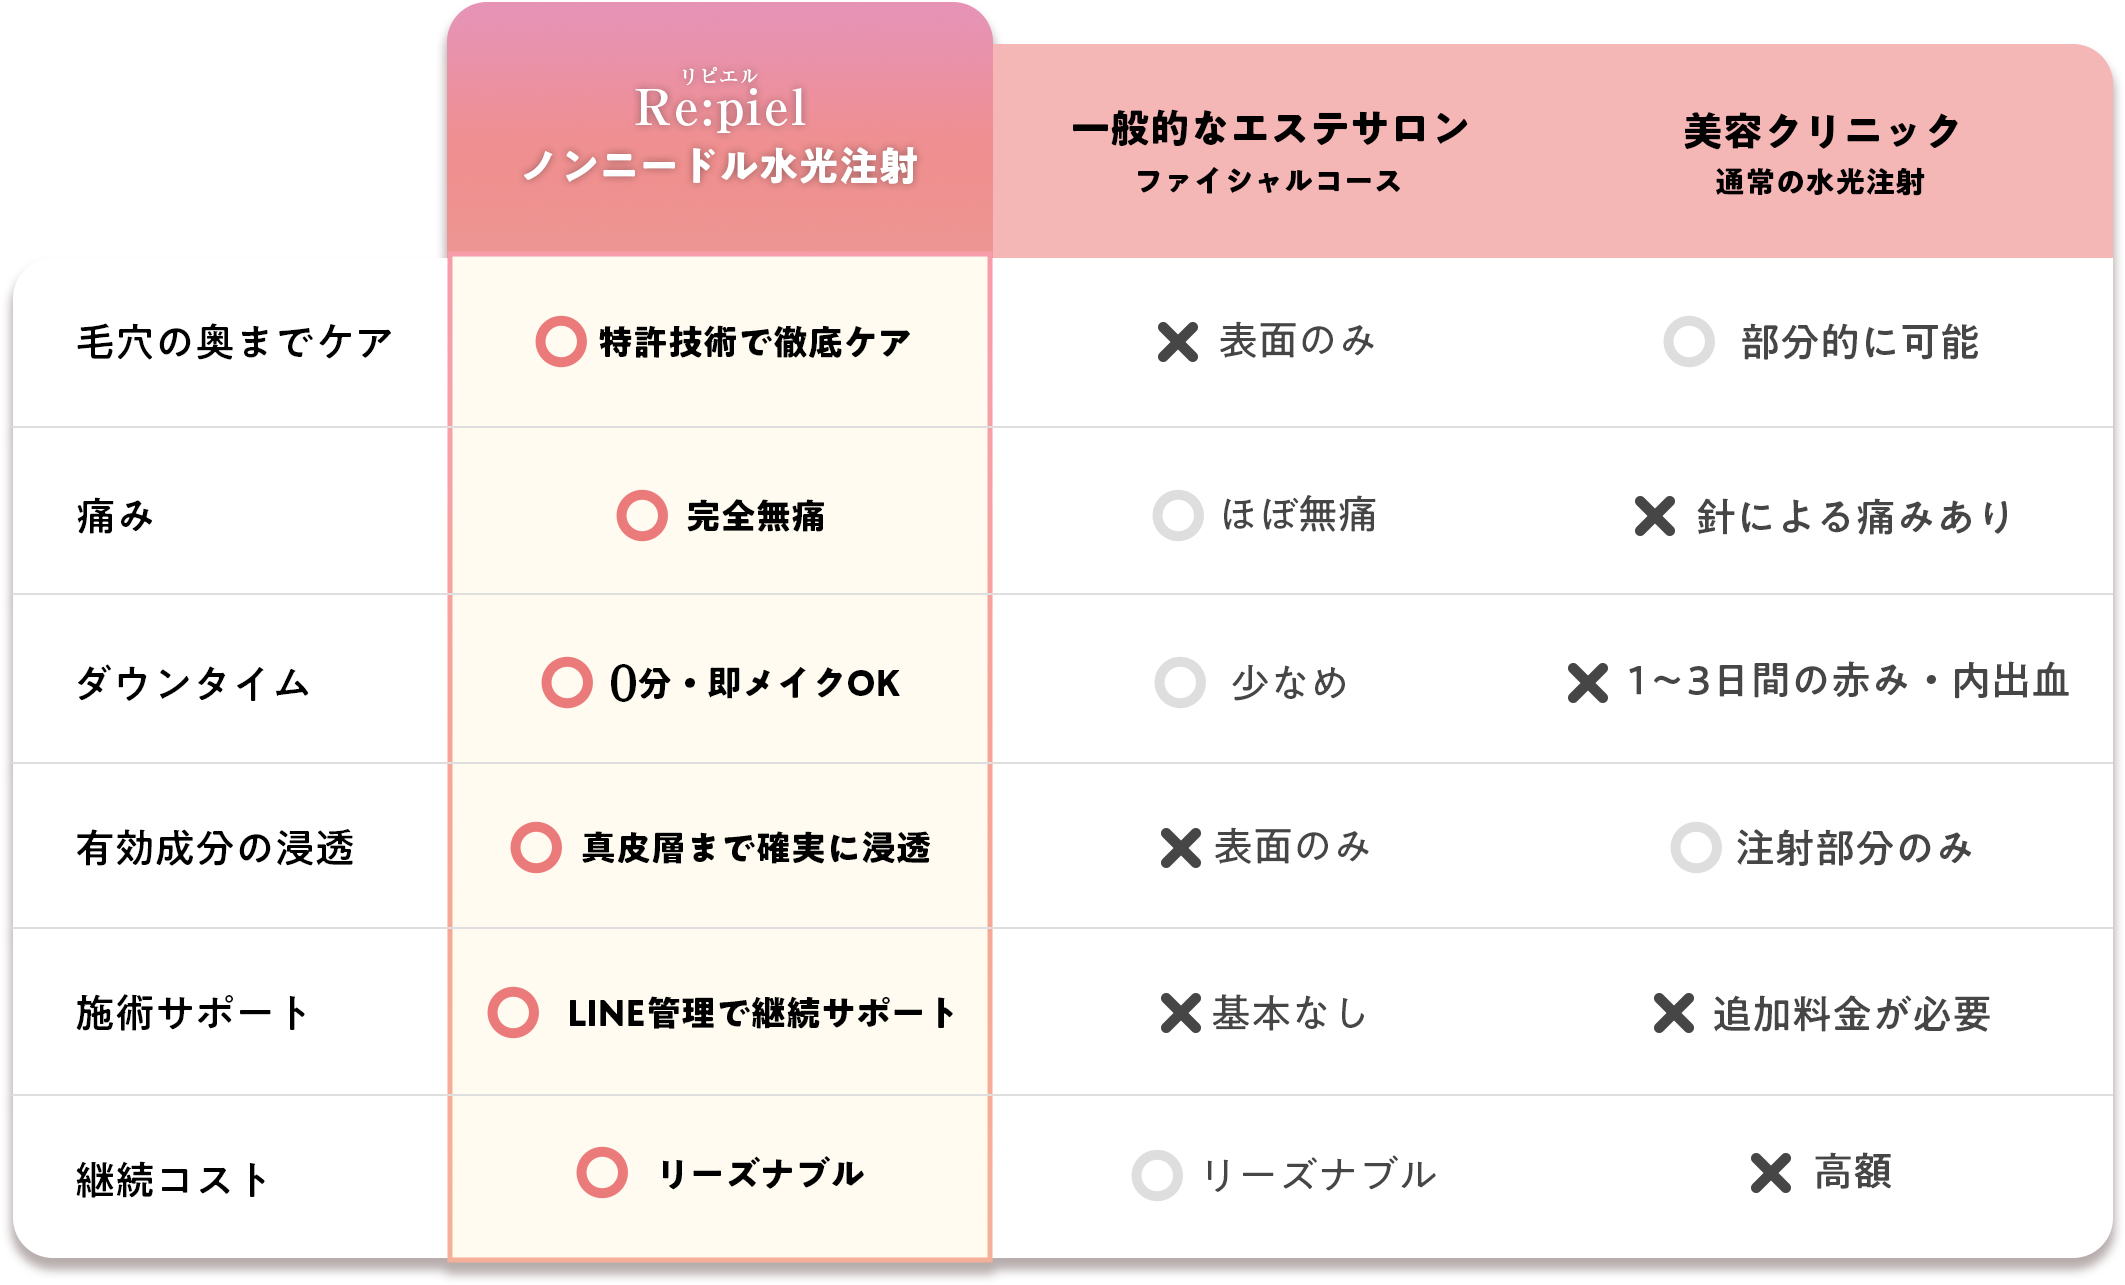Click the gray circle beside 注射部分のみ

click(x=1696, y=848)
